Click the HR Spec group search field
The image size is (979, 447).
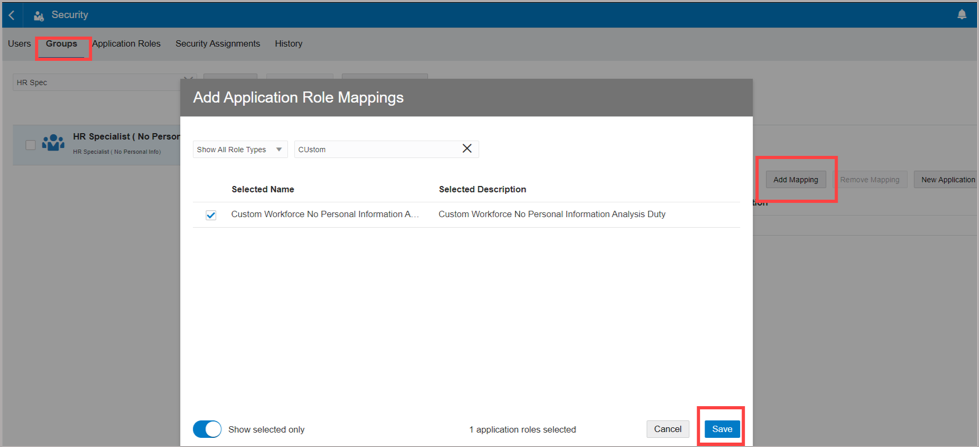[x=95, y=82]
